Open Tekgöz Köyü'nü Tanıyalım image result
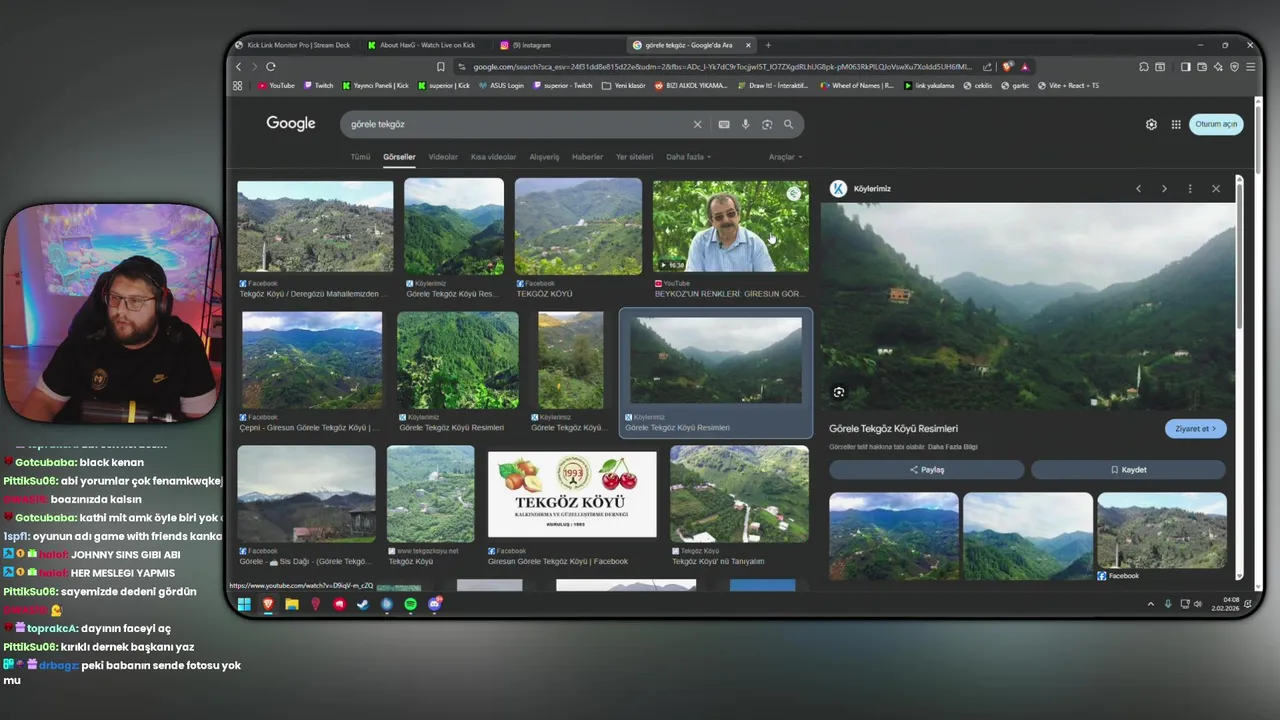 (x=739, y=494)
